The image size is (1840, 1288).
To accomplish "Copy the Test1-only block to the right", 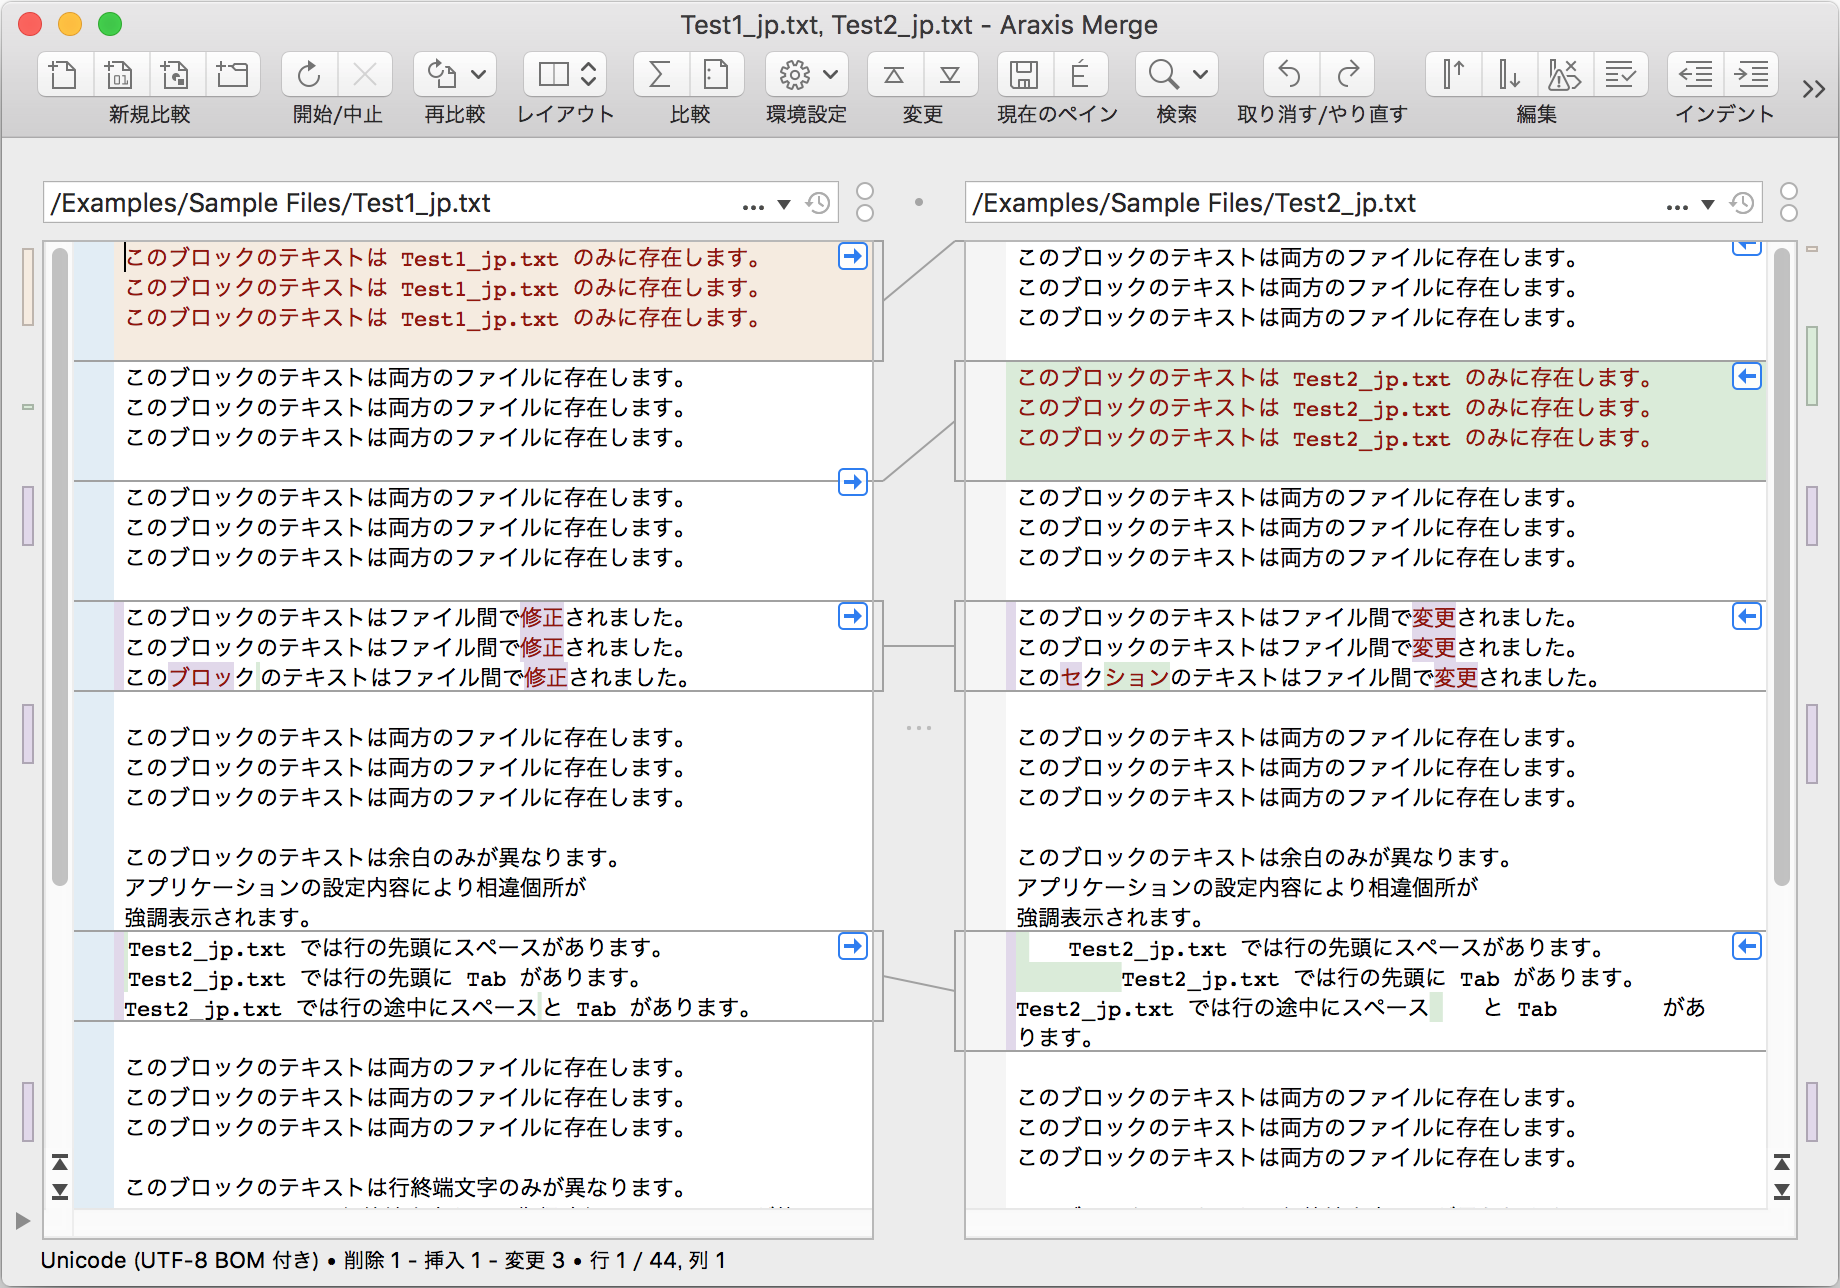I will pyautogui.click(x=852, y=256).
